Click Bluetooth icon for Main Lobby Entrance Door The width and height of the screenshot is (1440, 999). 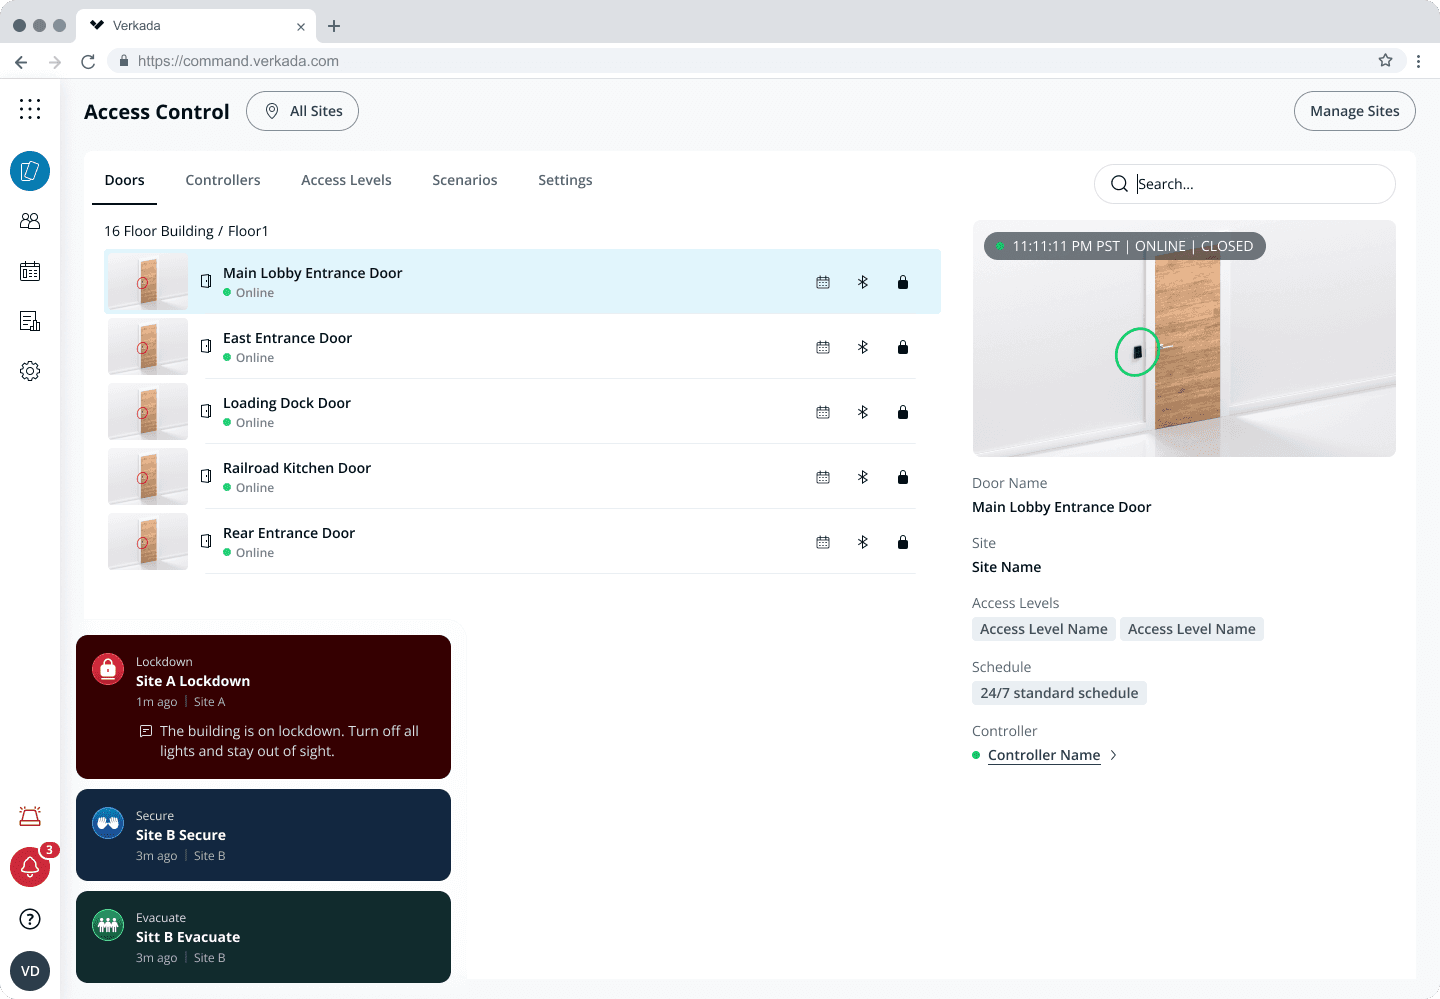pos(863,283)
